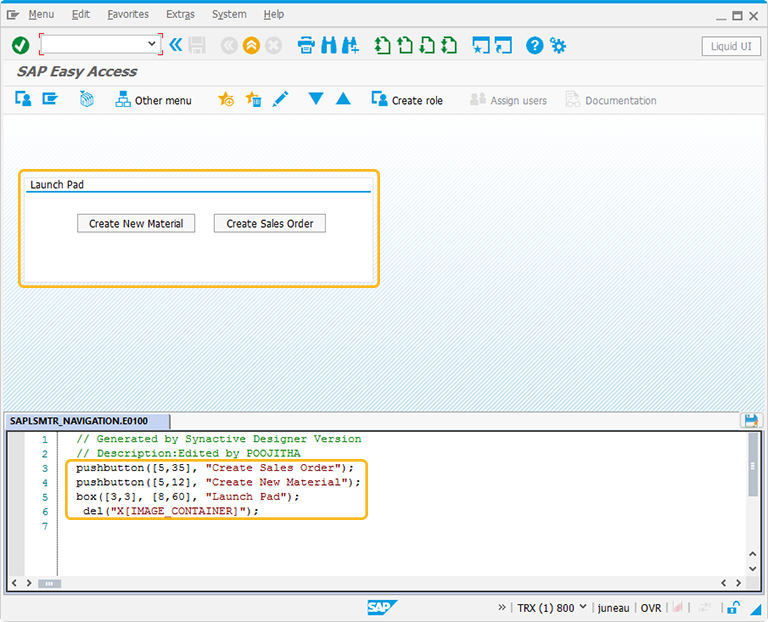Click the User Menu icon
Screen dimensions: 768x622
[x=23, y=98]
